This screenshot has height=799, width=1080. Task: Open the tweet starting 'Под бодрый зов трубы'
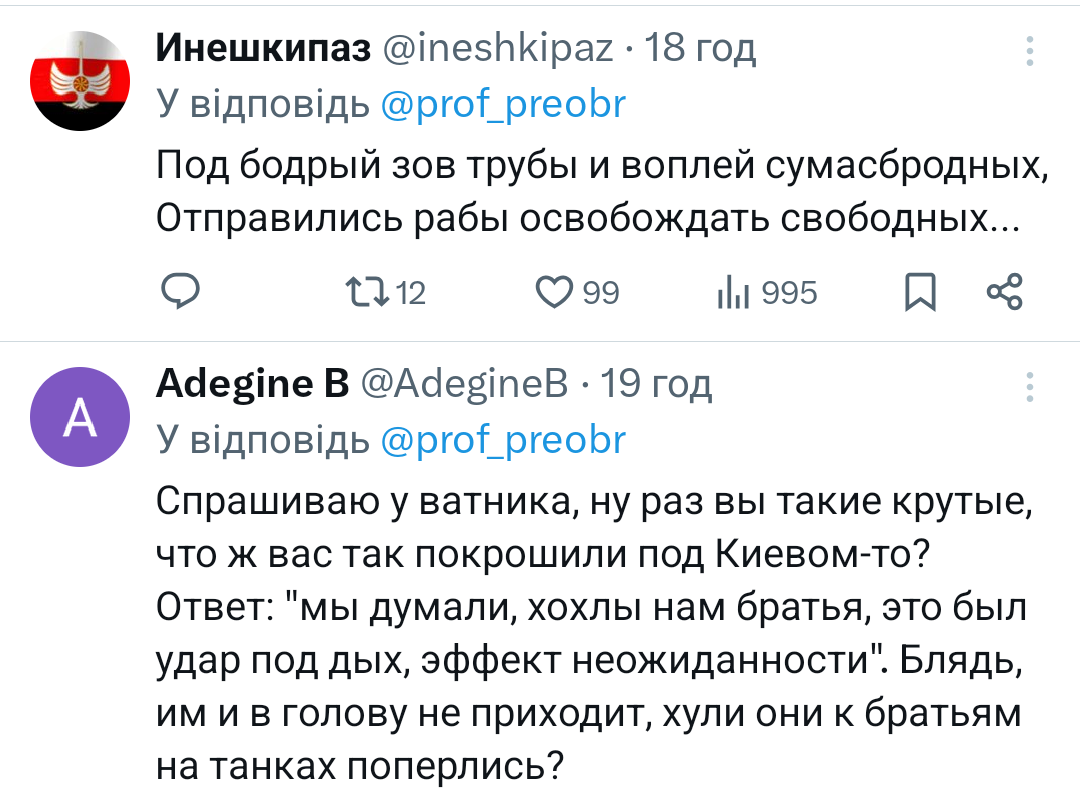(x=600, y=190)
